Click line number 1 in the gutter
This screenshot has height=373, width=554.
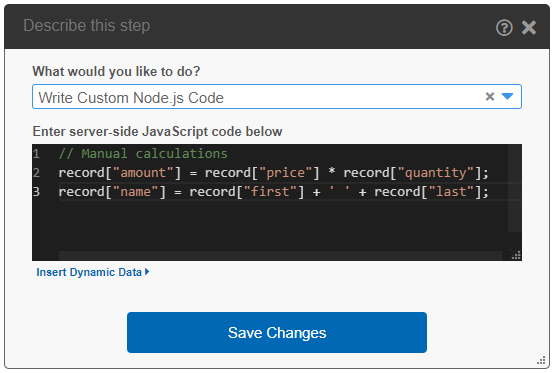click(36, 154)
